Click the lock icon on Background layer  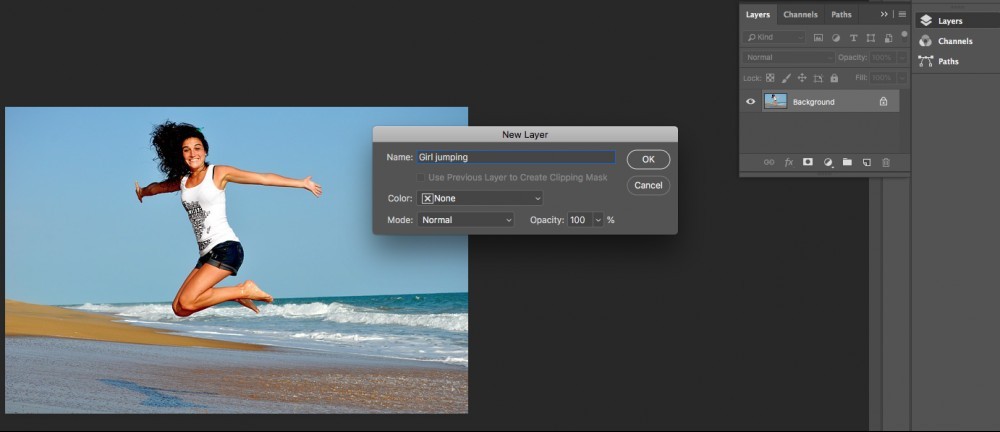click(x=883, y=102)
